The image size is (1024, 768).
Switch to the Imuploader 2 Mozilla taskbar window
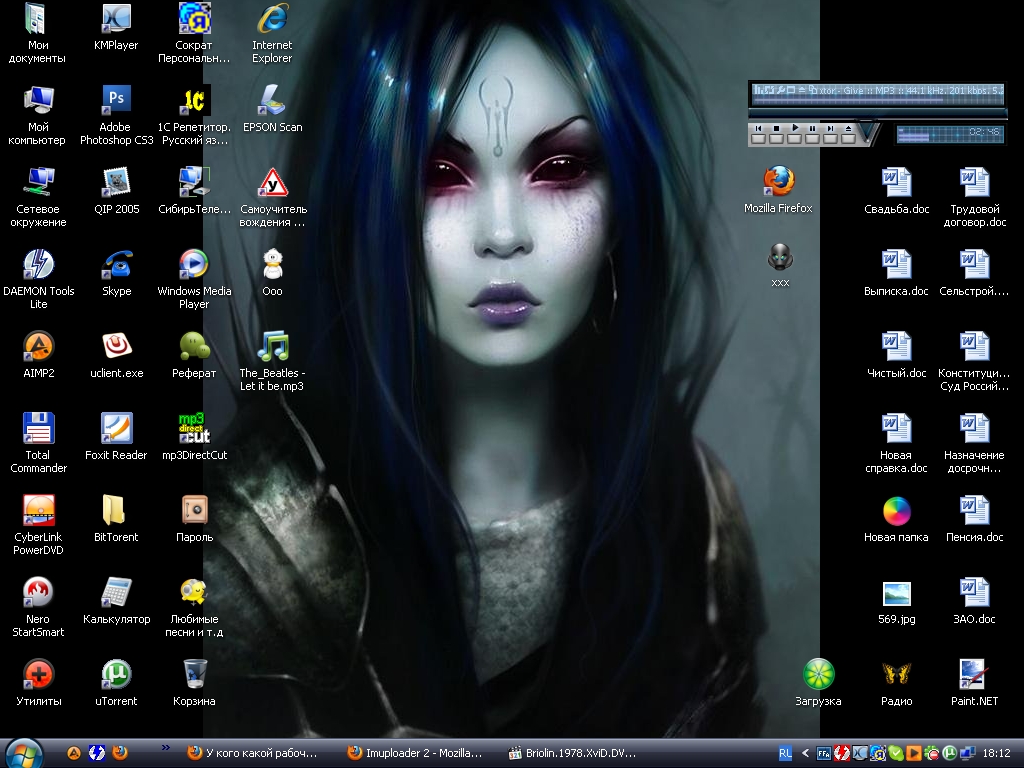pos(415,753)
